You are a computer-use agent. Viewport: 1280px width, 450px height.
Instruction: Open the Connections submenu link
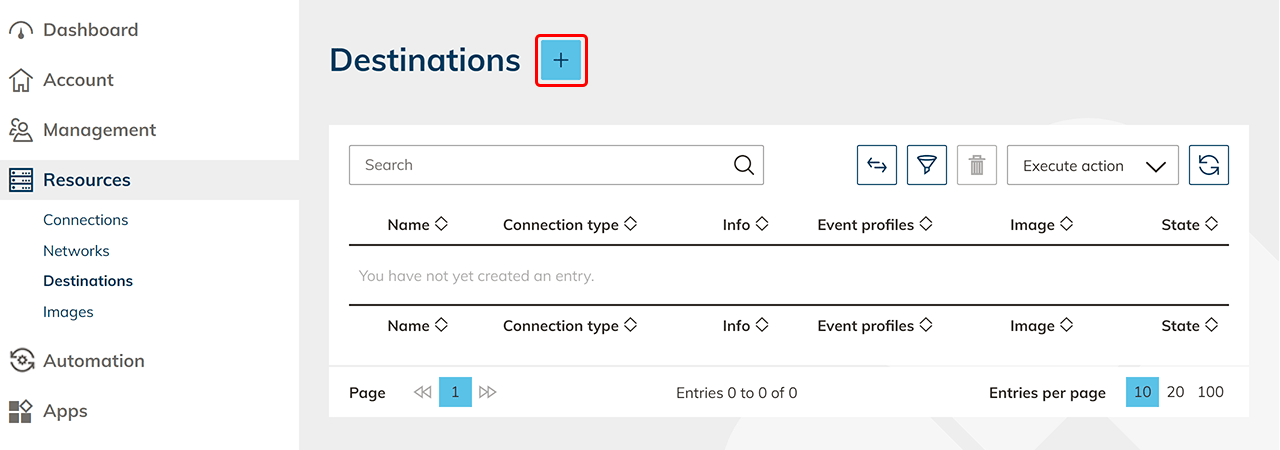(86, 220)
